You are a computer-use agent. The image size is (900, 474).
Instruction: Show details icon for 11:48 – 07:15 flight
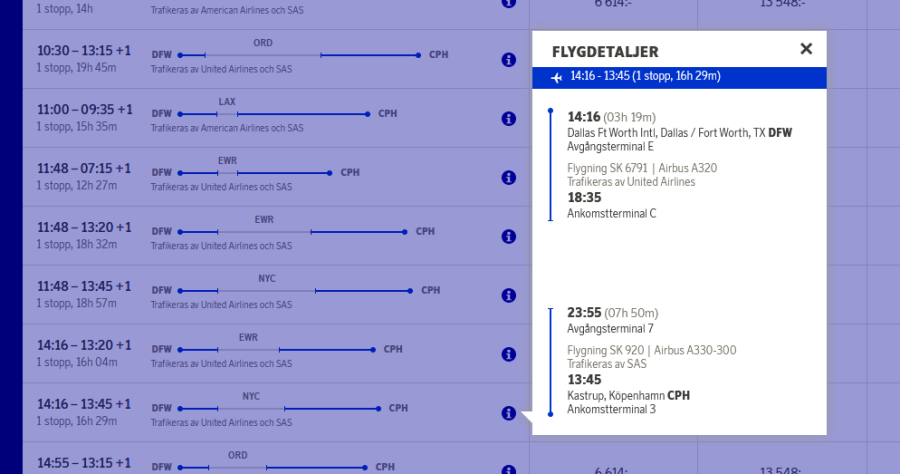(508, 178)
